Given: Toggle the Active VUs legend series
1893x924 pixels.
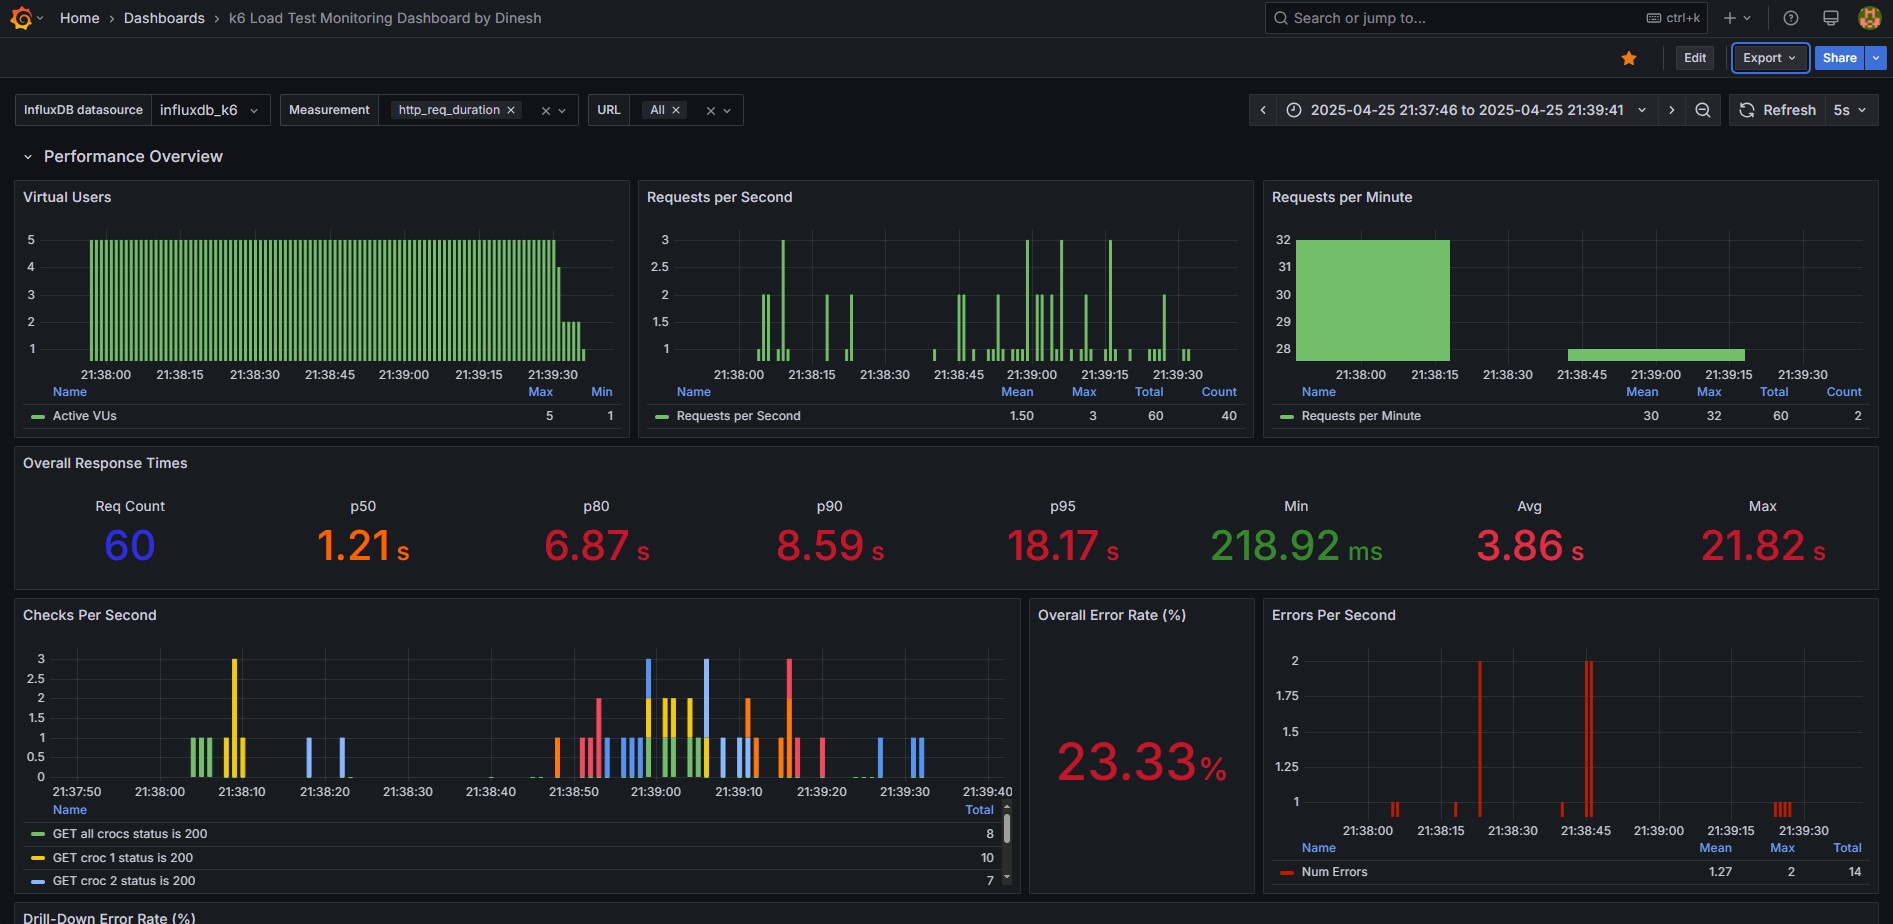Looking at the screenshot, I should tap(85, 416).
